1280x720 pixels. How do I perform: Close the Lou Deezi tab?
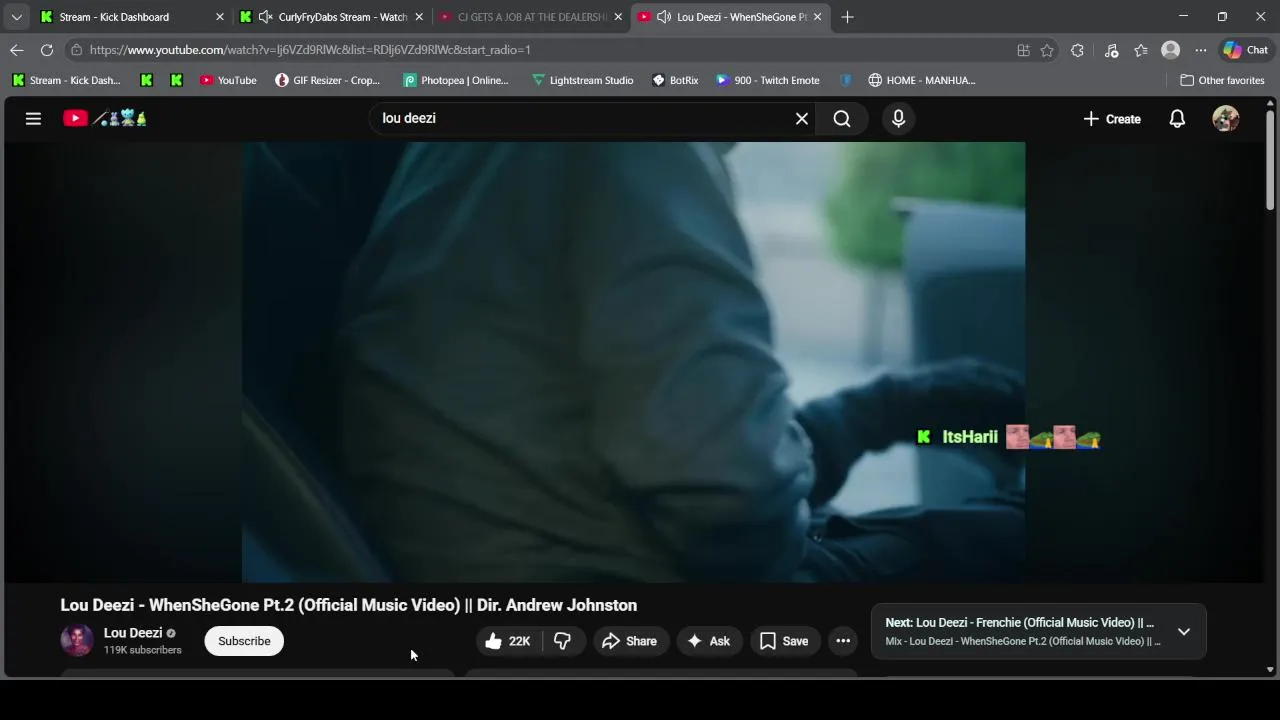tap(817, 17)
